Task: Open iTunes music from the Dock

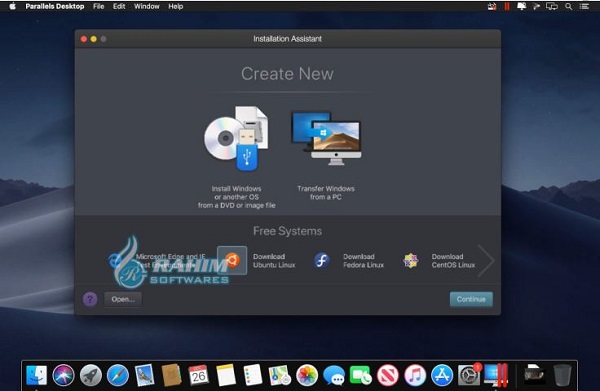Action: point(415,375)
